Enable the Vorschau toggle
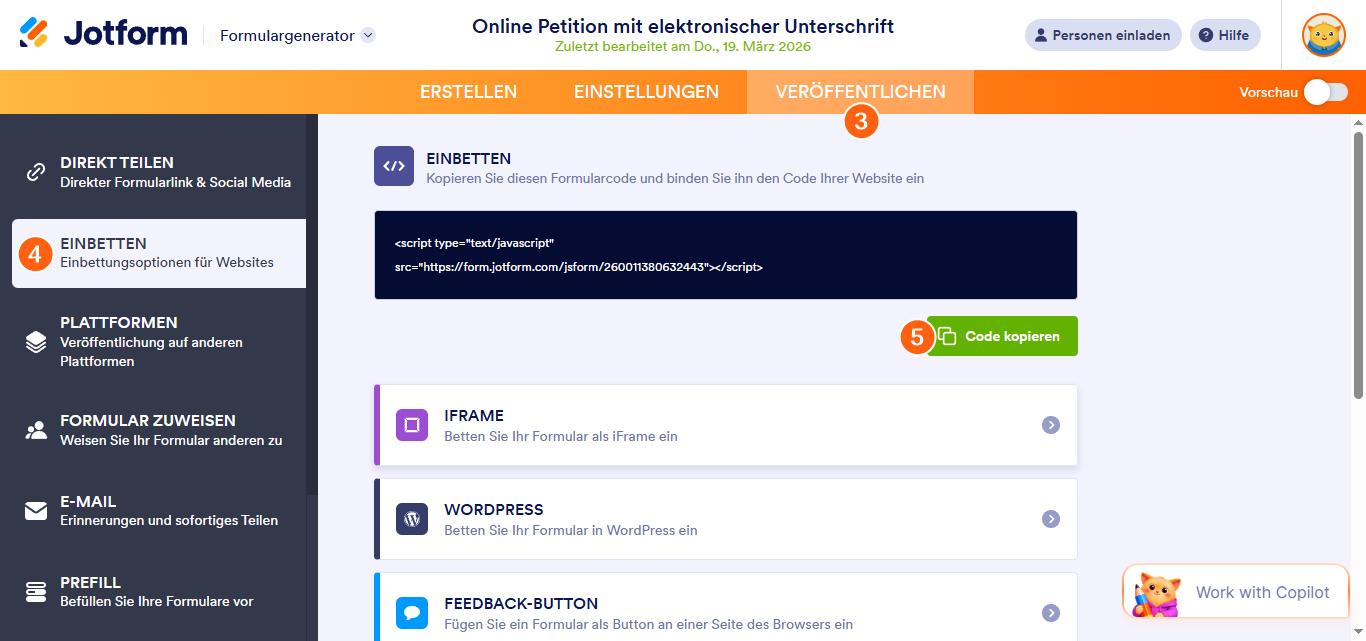Image resolution: width=1366 pixels, height=641 pixels. pos(1327,91)
